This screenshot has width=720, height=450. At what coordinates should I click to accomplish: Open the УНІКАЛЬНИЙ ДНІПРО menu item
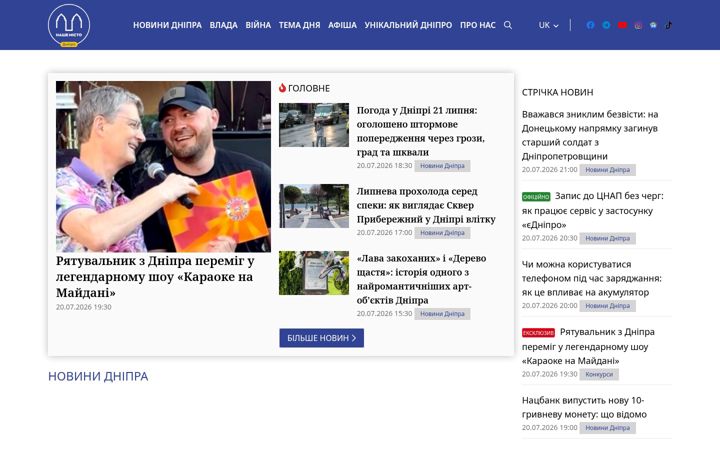coord(408,25)
